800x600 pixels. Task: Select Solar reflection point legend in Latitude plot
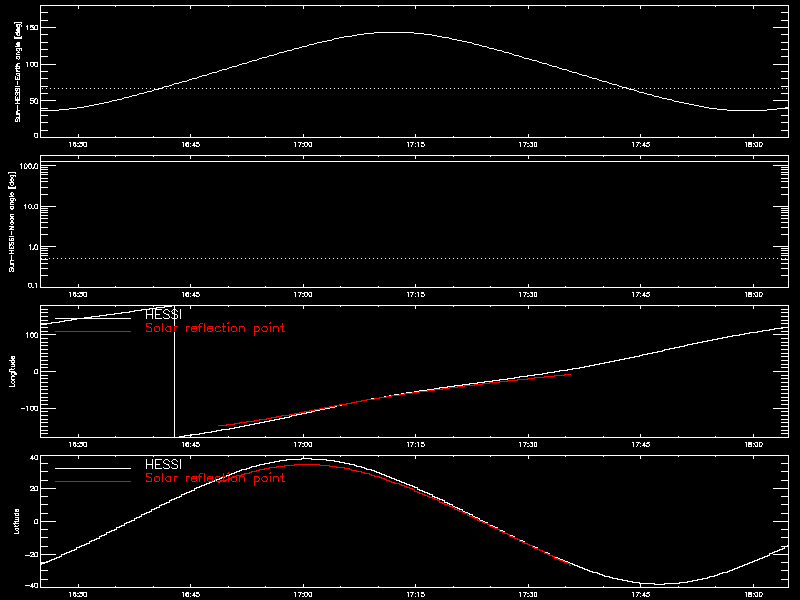(x=215, y=478)
